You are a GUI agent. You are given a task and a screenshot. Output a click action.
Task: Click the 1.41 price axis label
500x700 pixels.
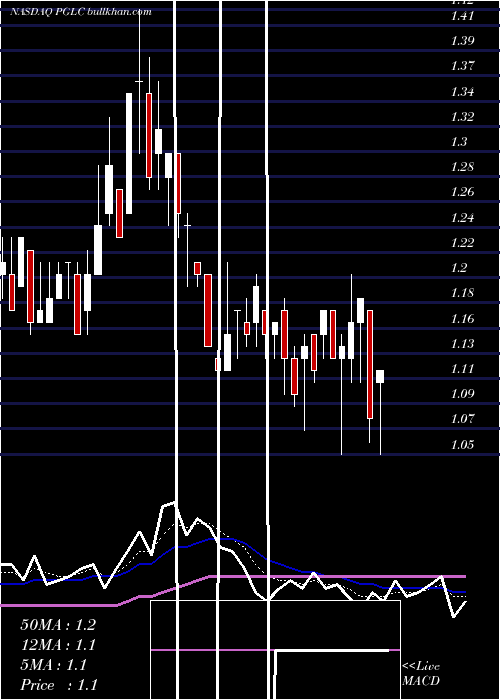coord(462,16)
